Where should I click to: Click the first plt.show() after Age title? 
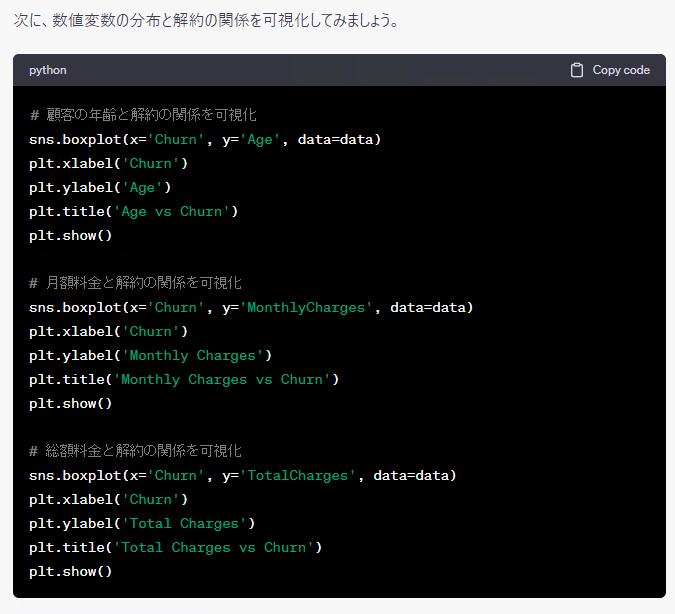70,235
